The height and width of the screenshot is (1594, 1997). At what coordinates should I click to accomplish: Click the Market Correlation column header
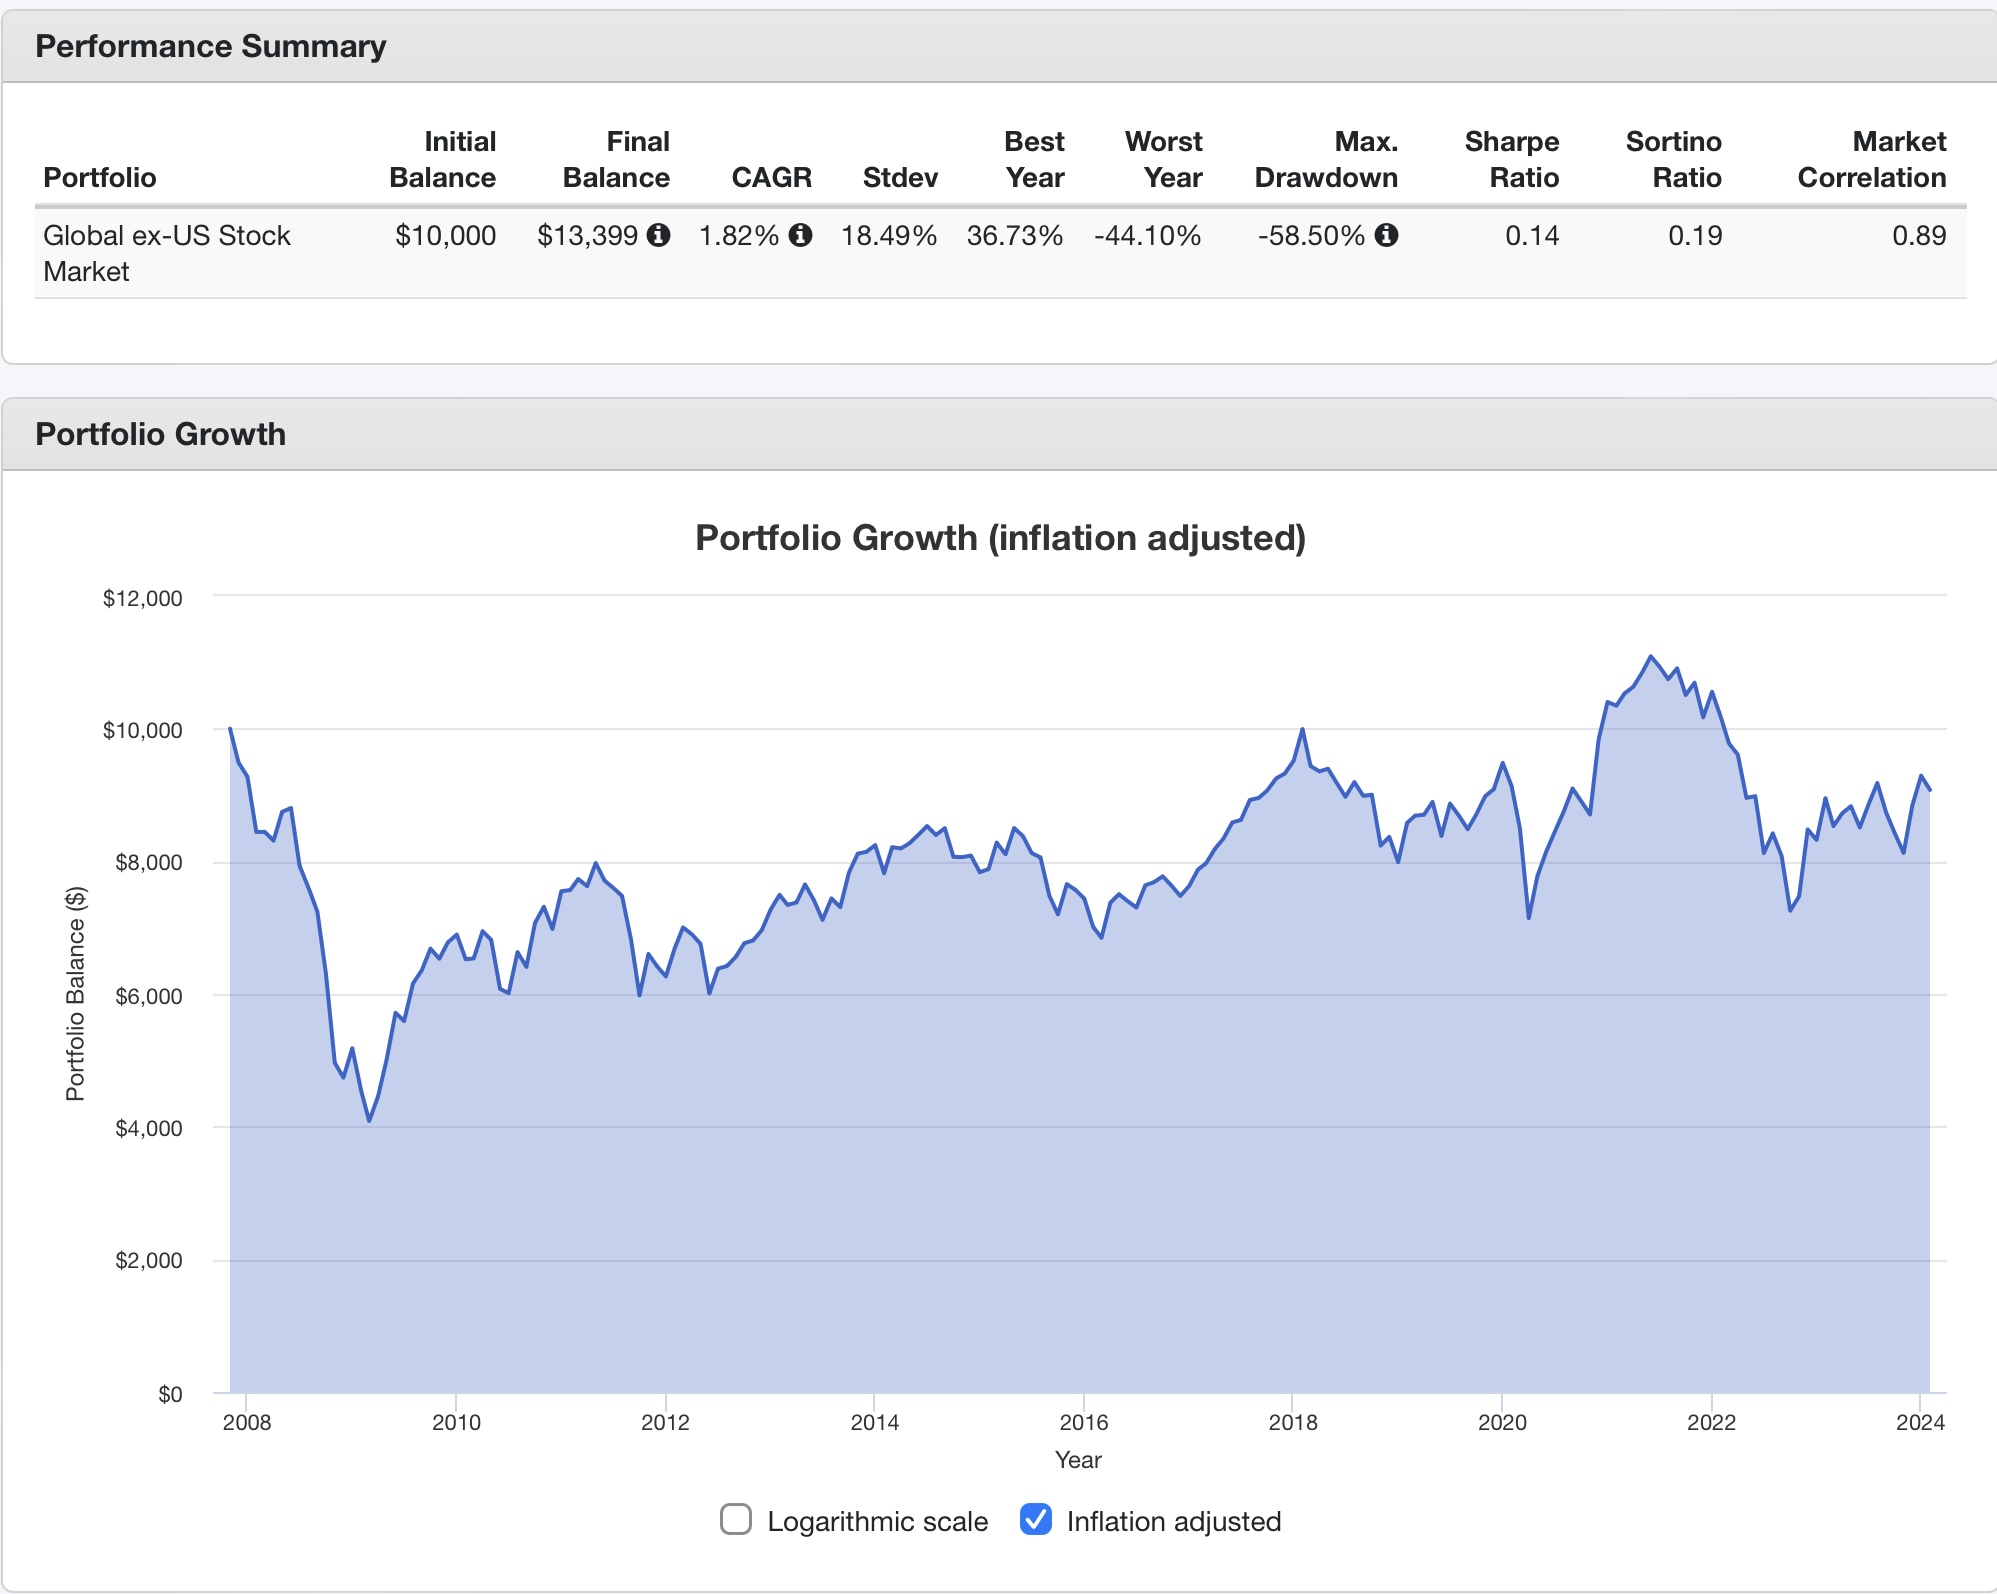pyautogui.click(x=1871, y=159)
